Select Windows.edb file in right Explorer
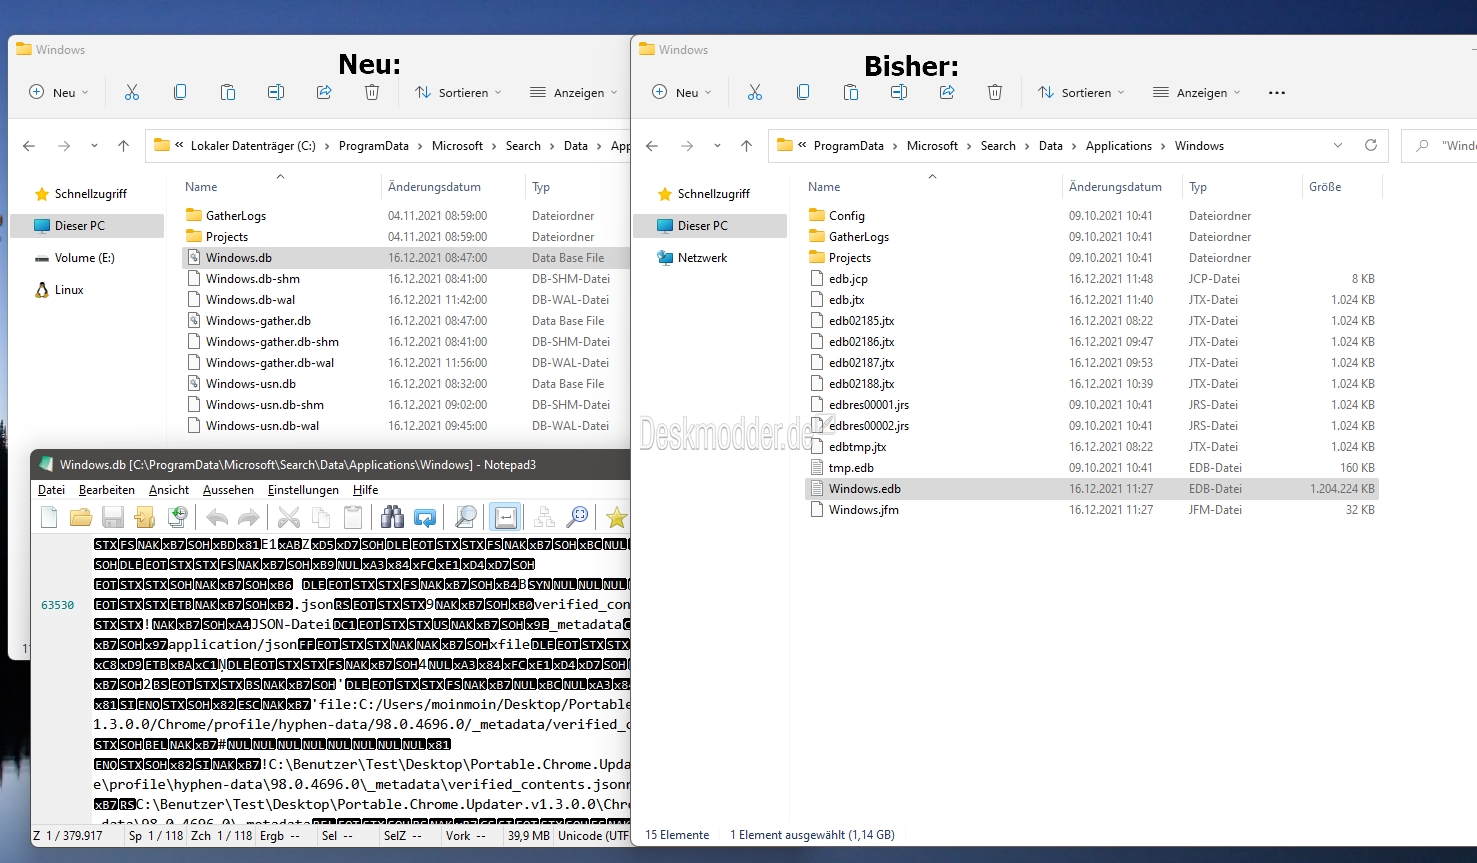This screenshot has width=1477, height=863. click(1092, 489)
